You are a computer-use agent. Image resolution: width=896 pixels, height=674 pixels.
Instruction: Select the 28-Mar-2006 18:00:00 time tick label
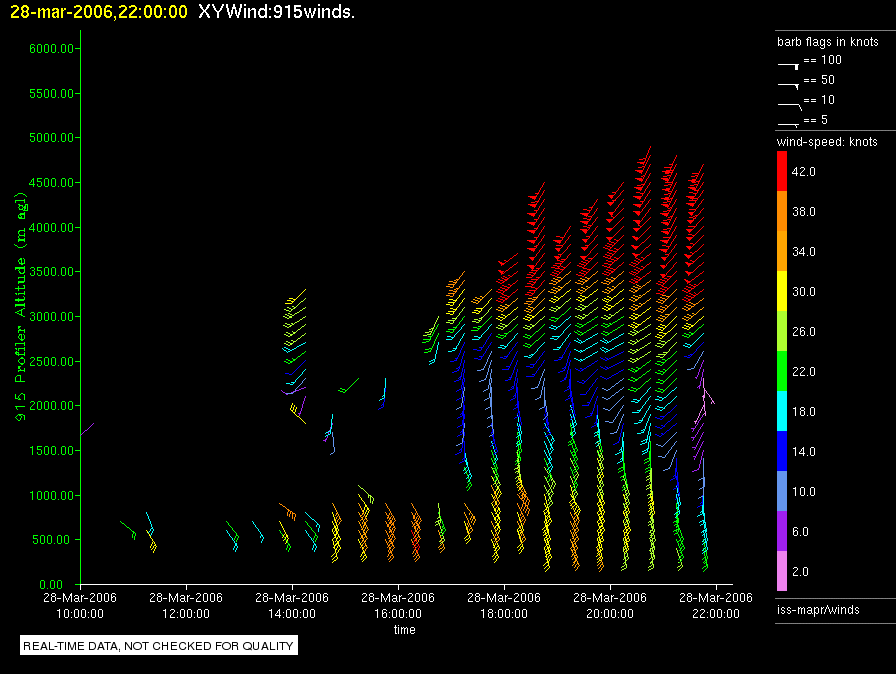coord(504,605)
